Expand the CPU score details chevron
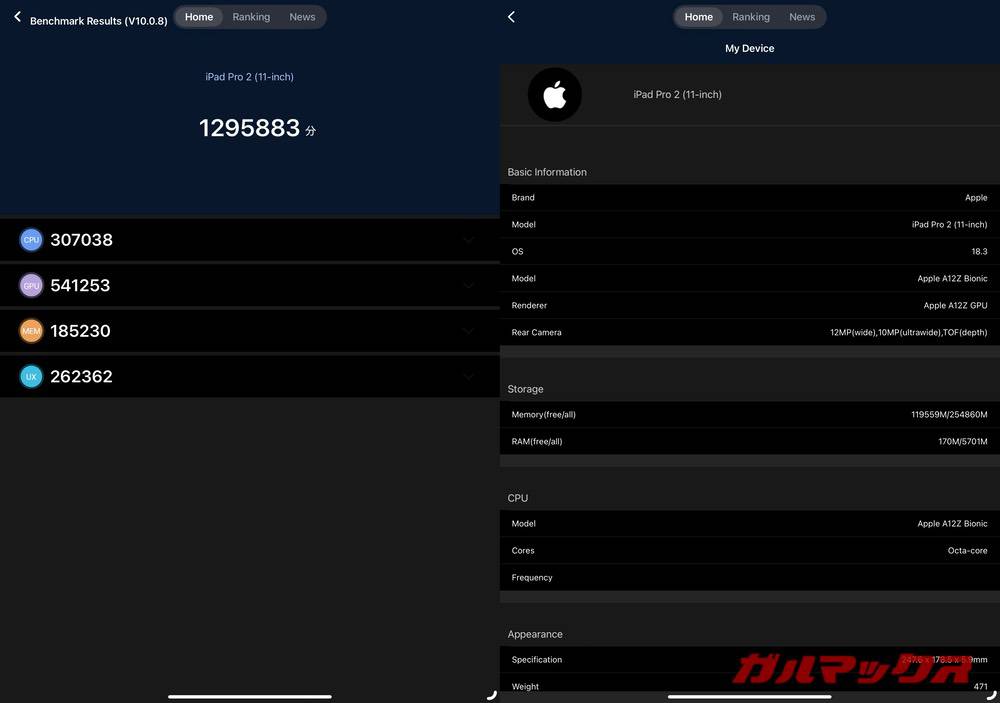Screen dimensions: 1000x703 point(467,240)
